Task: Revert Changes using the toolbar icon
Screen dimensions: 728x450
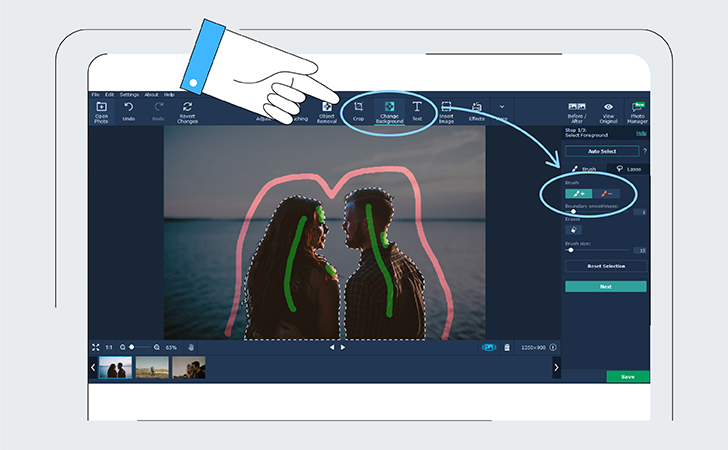Action: [187, 112]
